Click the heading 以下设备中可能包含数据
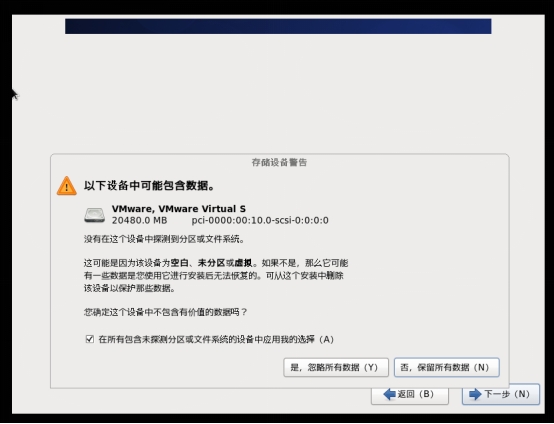 point(149,186)
